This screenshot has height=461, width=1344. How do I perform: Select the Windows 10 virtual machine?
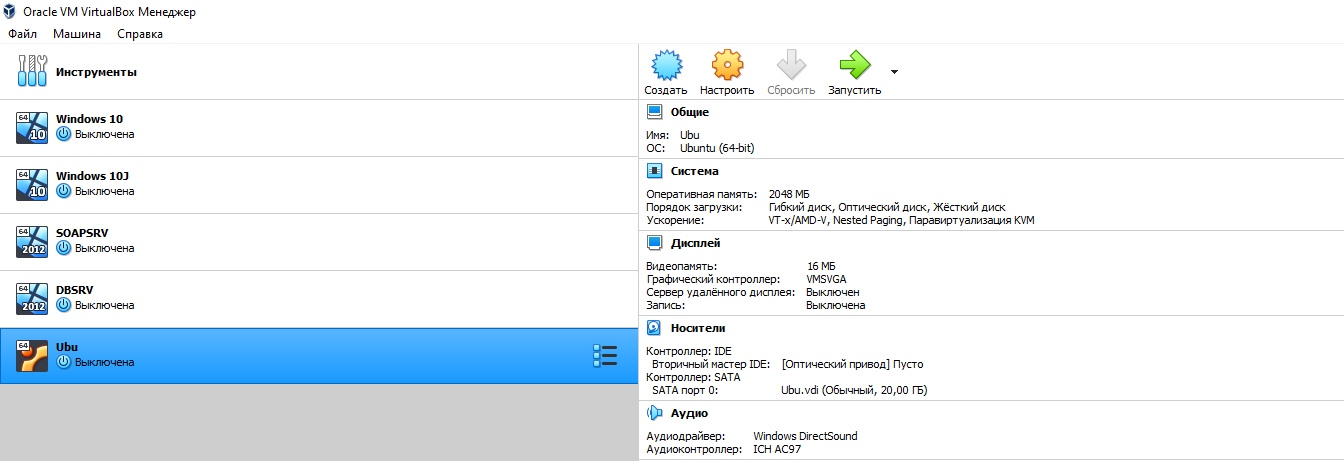pyautogui.click(x=319, y=128)
